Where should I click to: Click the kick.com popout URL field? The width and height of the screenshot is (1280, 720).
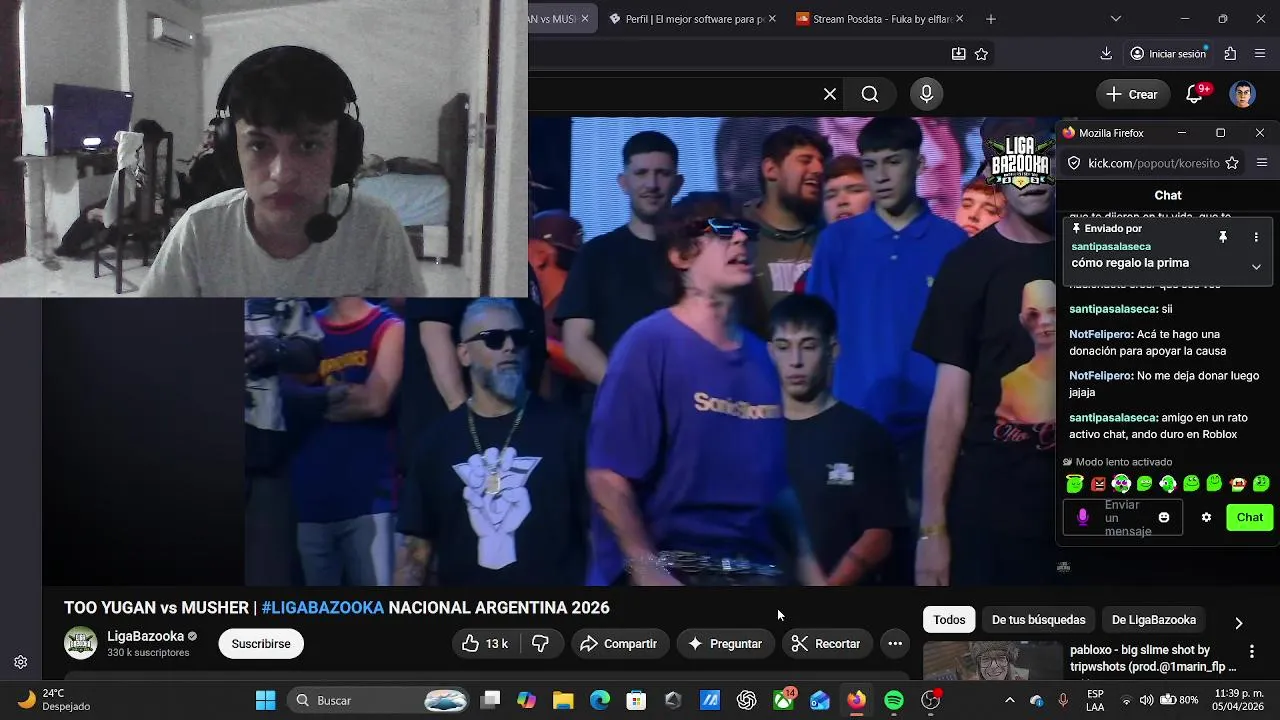coord(1153,163)
